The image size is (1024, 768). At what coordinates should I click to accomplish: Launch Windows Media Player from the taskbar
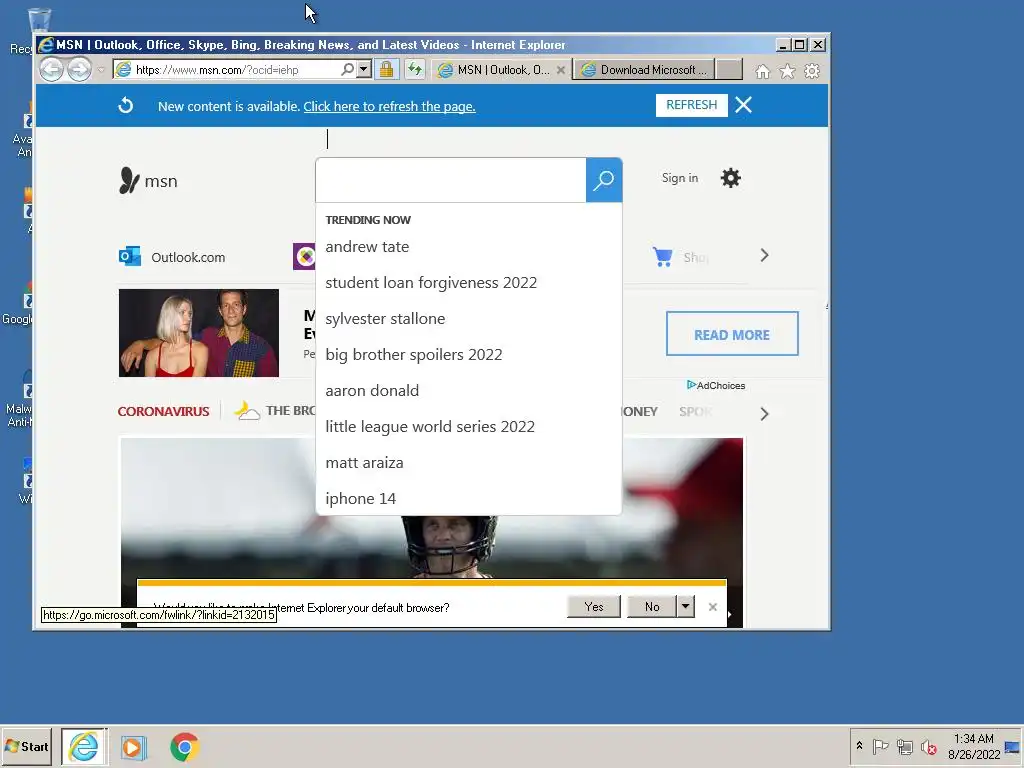133,747
